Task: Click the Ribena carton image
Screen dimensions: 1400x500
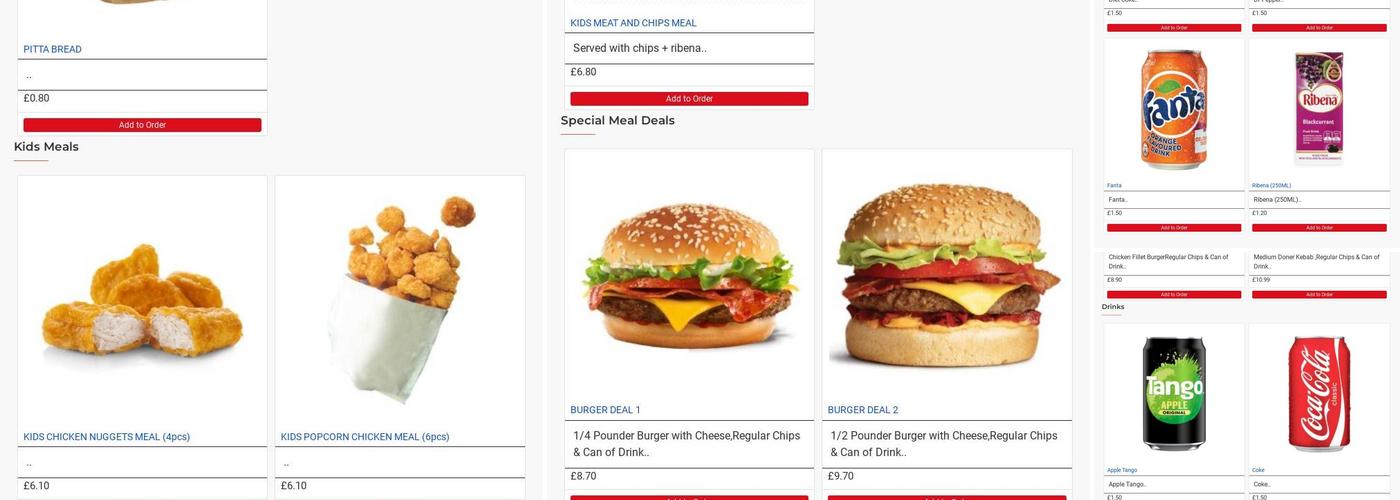Action: (1319, 109)
